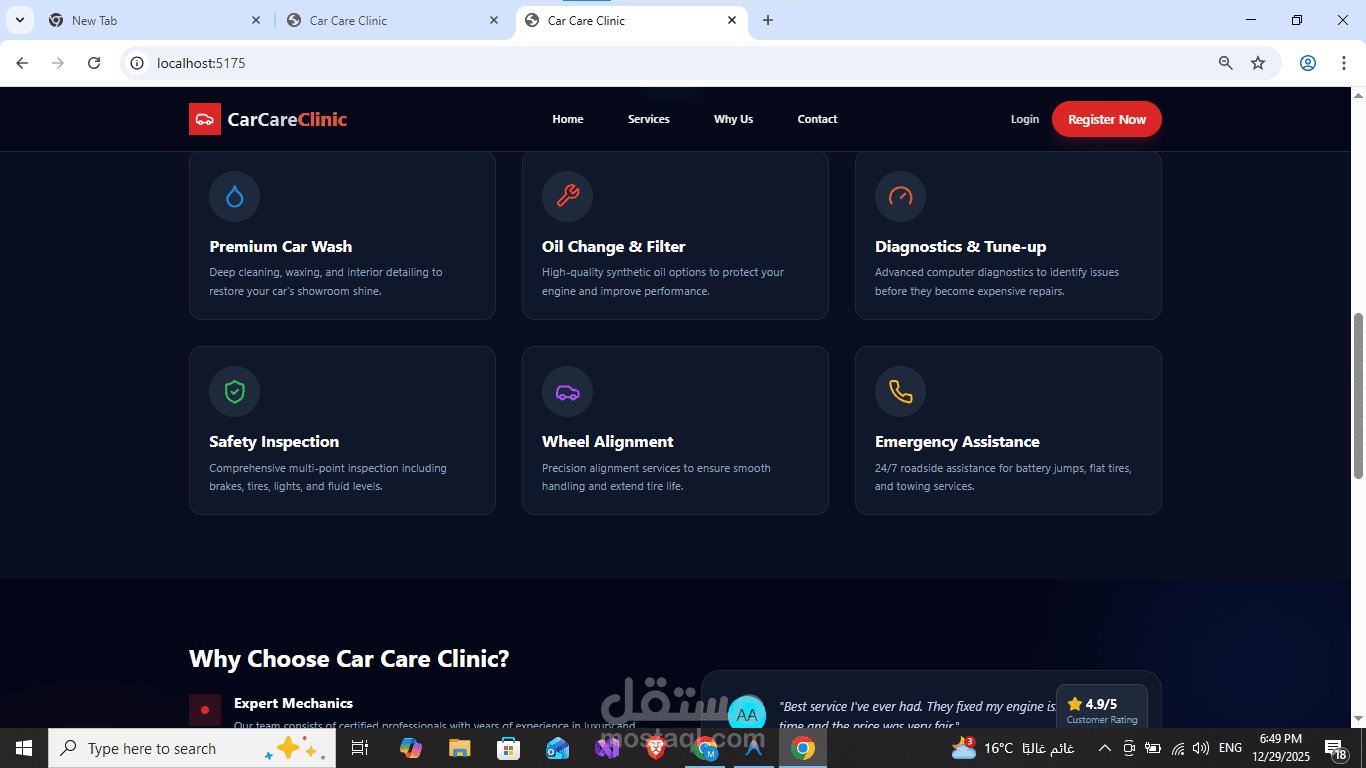
Task: Switch to the second Car Care Clinic tab
Action: point(395,20)
